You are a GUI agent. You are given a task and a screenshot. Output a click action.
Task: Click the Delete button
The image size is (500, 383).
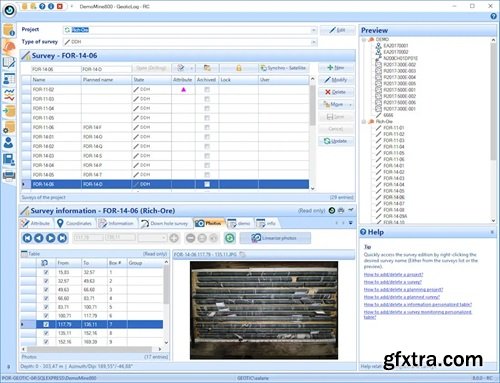pos(336,92)
